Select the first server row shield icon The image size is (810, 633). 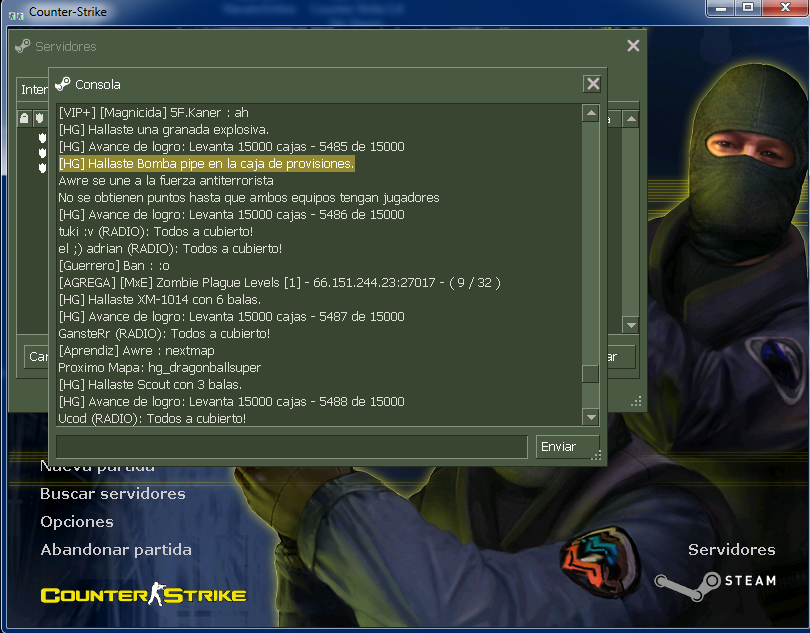pyautogui.click(x=42, y=138)
